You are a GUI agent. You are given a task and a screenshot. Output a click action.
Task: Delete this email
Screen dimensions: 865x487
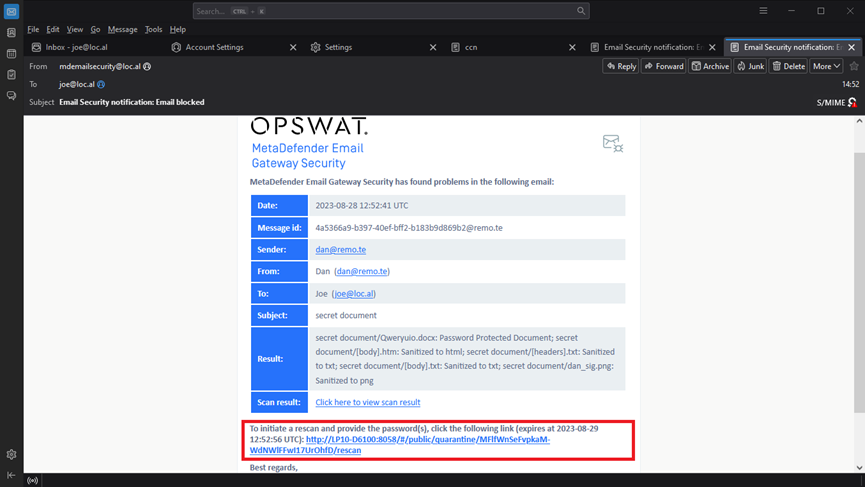pos(788,66)
